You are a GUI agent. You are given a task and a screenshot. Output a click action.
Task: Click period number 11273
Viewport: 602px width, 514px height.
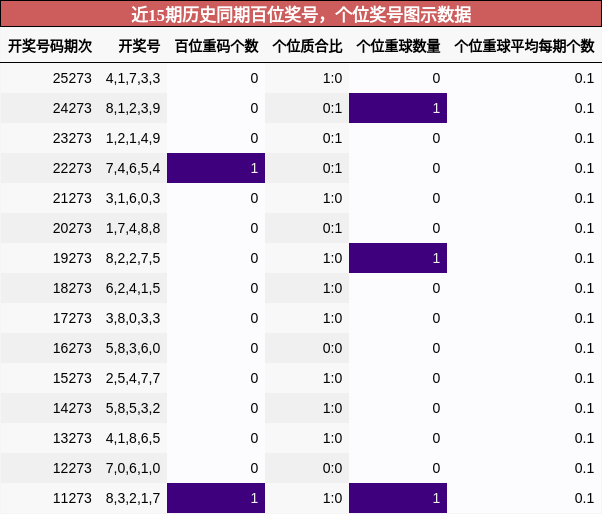[72, 498]
